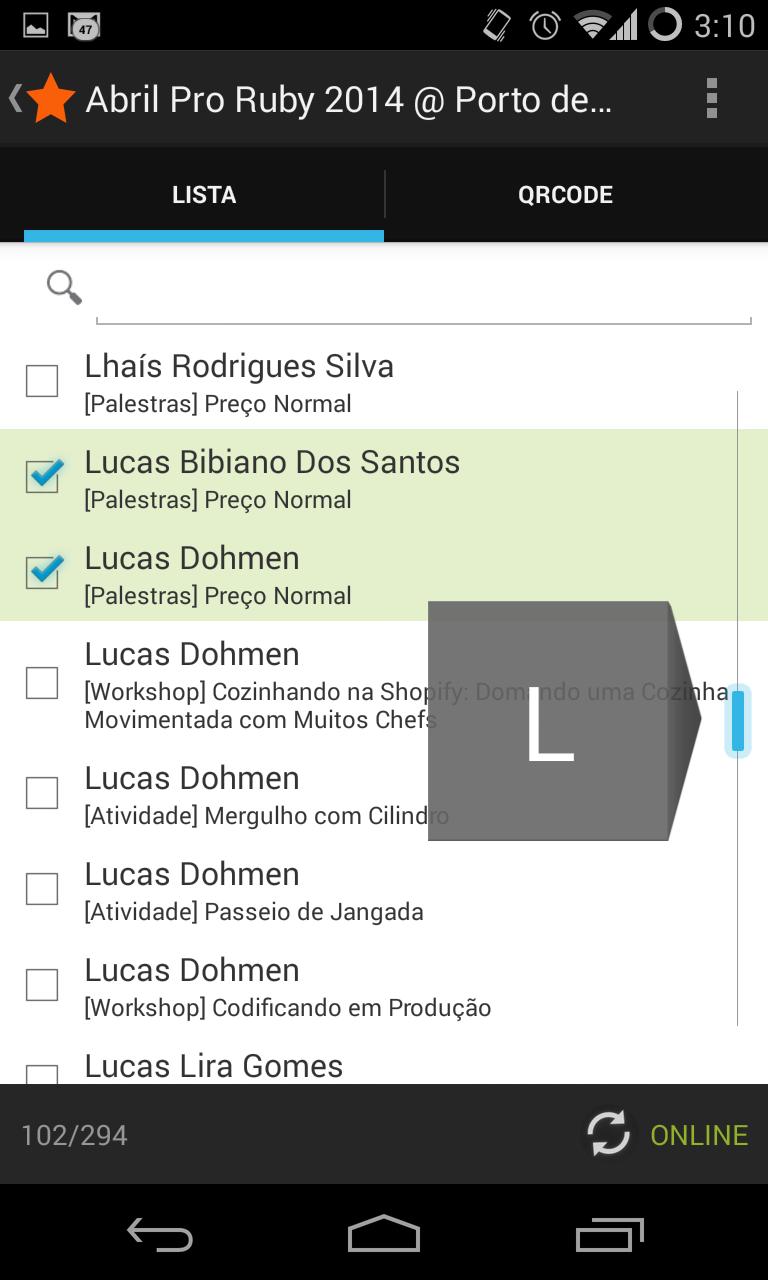Click the magnifying glass search icon
768x1280 pixels.
[x=64, y=288]
